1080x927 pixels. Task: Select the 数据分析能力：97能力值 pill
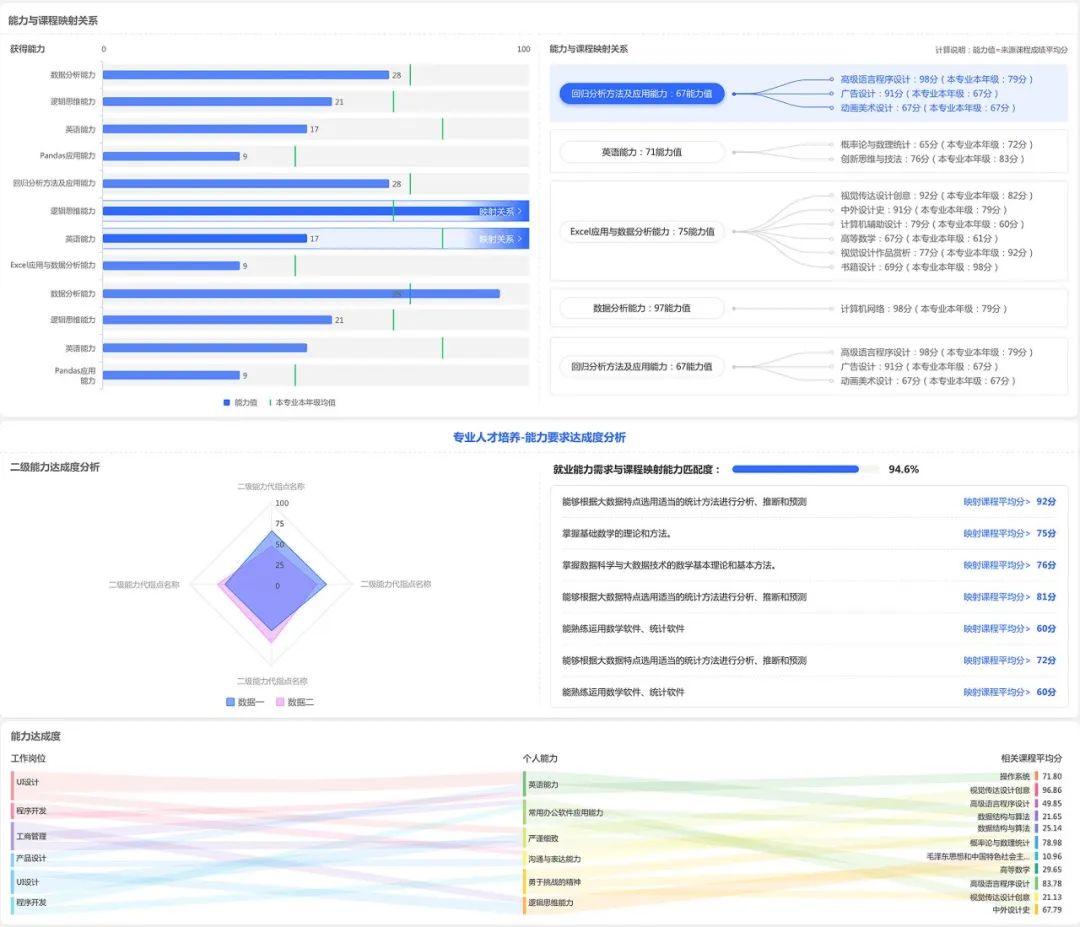[641, 308]
